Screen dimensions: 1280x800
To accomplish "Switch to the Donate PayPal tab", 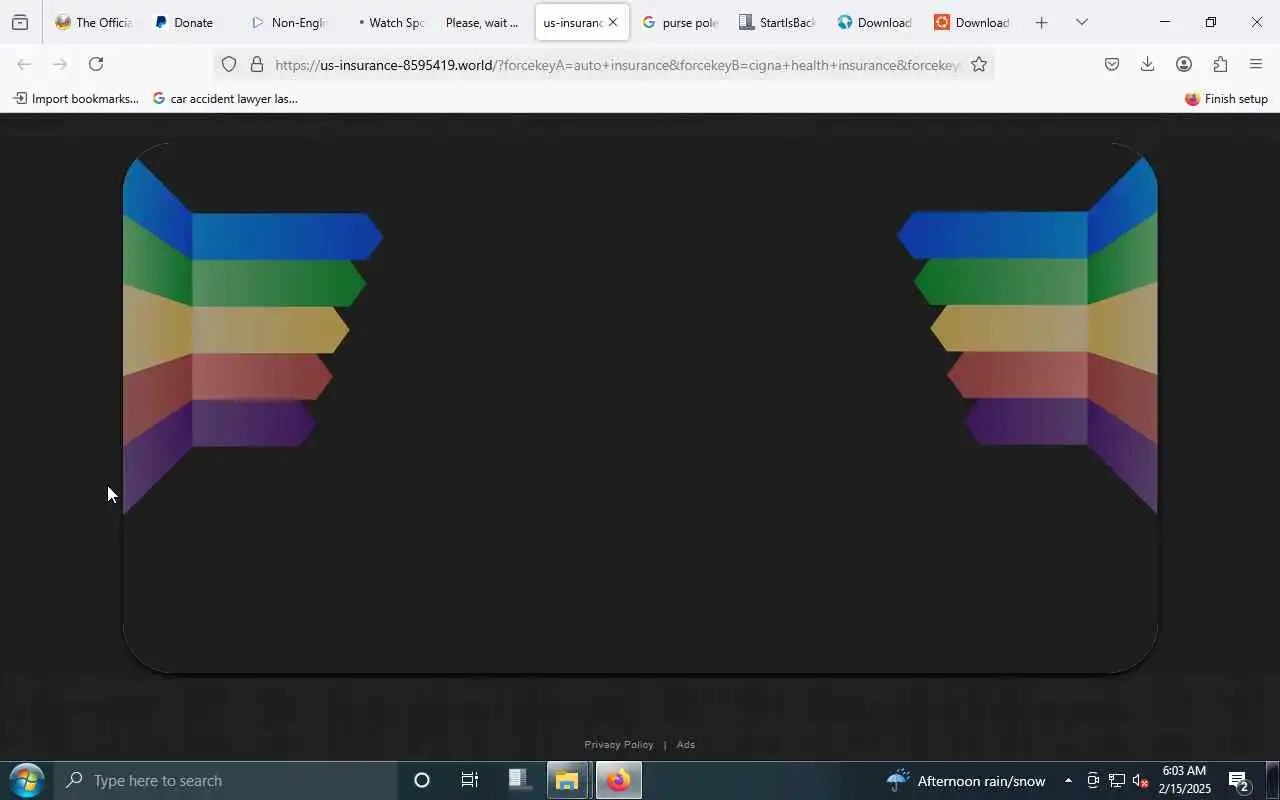I will click(190, 22).
